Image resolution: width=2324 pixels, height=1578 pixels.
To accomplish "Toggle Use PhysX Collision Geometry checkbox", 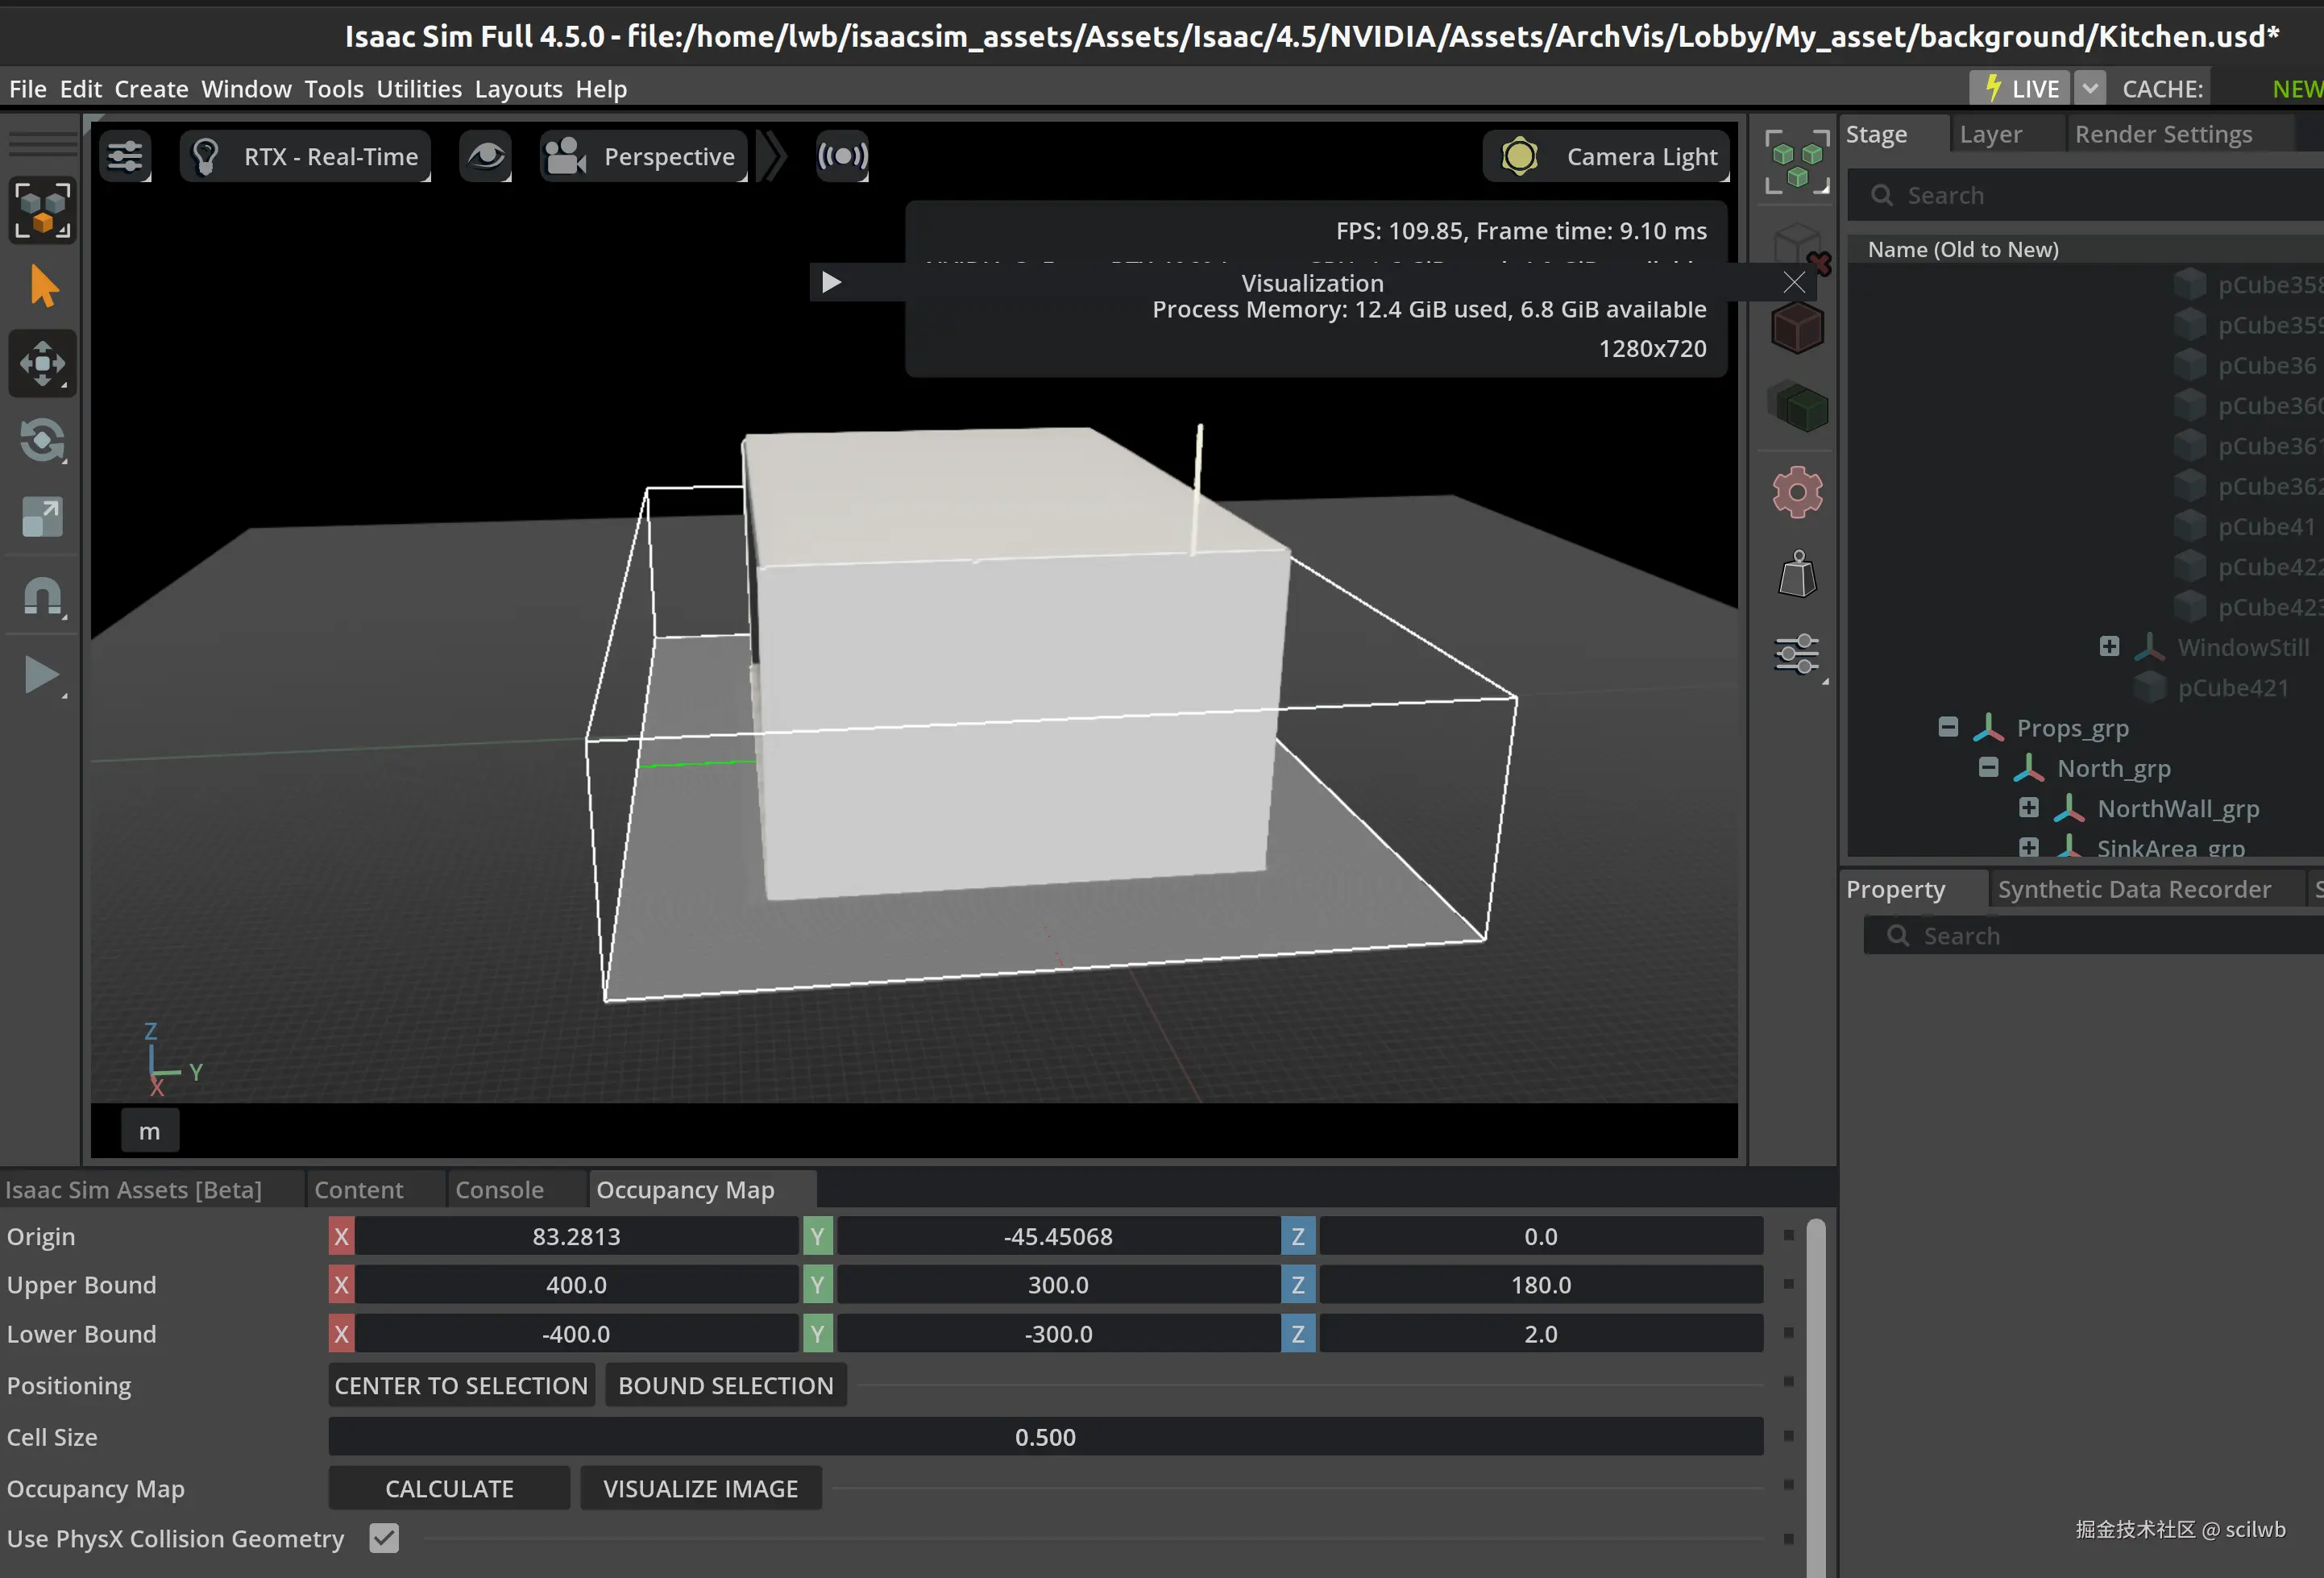I will coord(384,1538).
